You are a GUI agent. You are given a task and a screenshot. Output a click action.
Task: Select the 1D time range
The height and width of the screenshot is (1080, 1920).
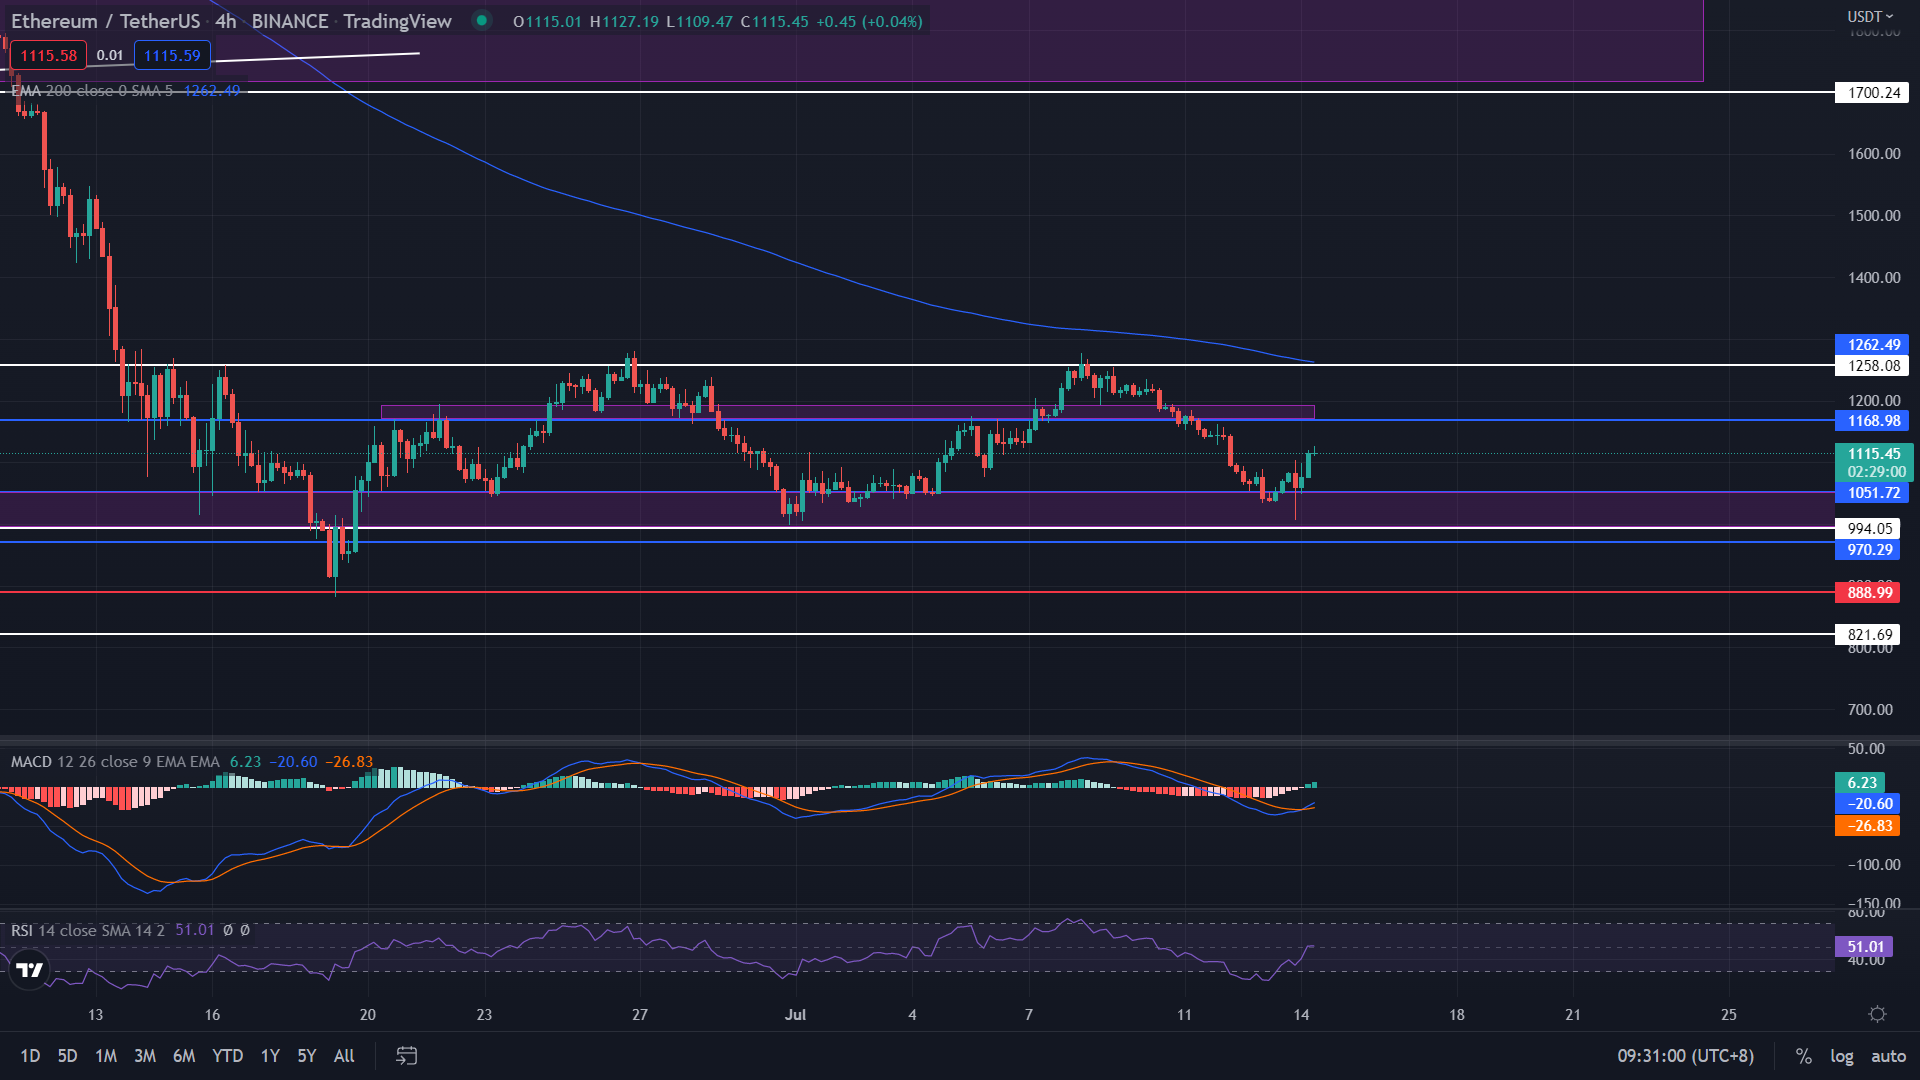coord(30,1056)
